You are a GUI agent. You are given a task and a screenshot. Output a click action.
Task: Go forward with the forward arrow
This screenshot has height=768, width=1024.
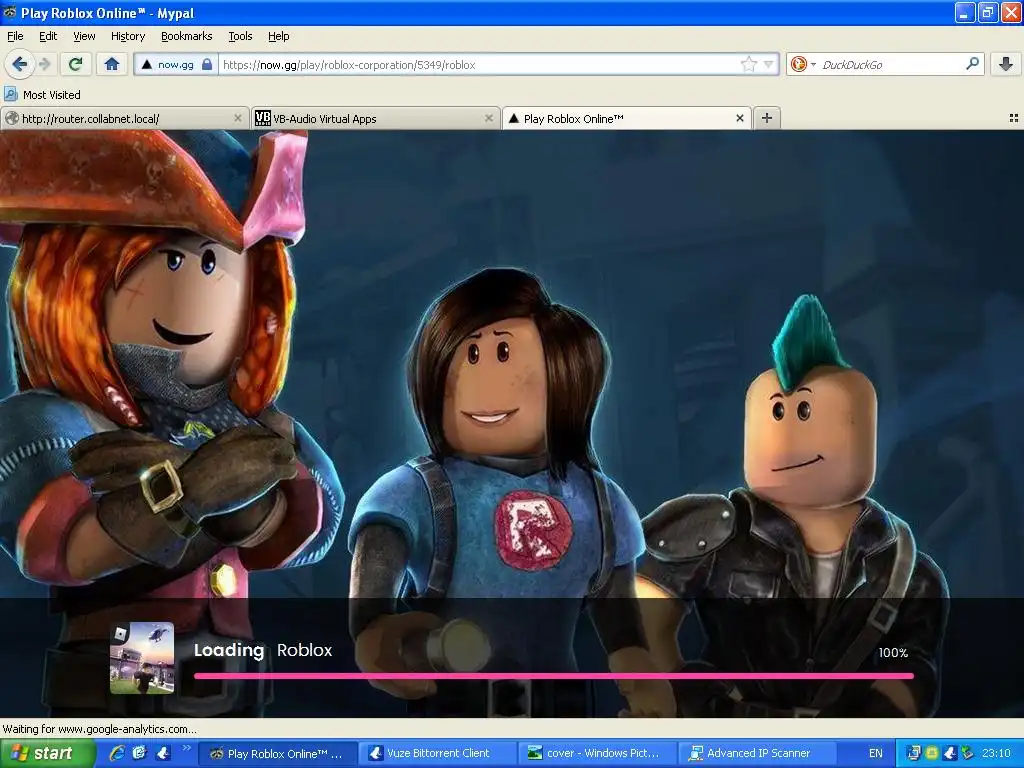pyautogui.click(x=44, y=64)
